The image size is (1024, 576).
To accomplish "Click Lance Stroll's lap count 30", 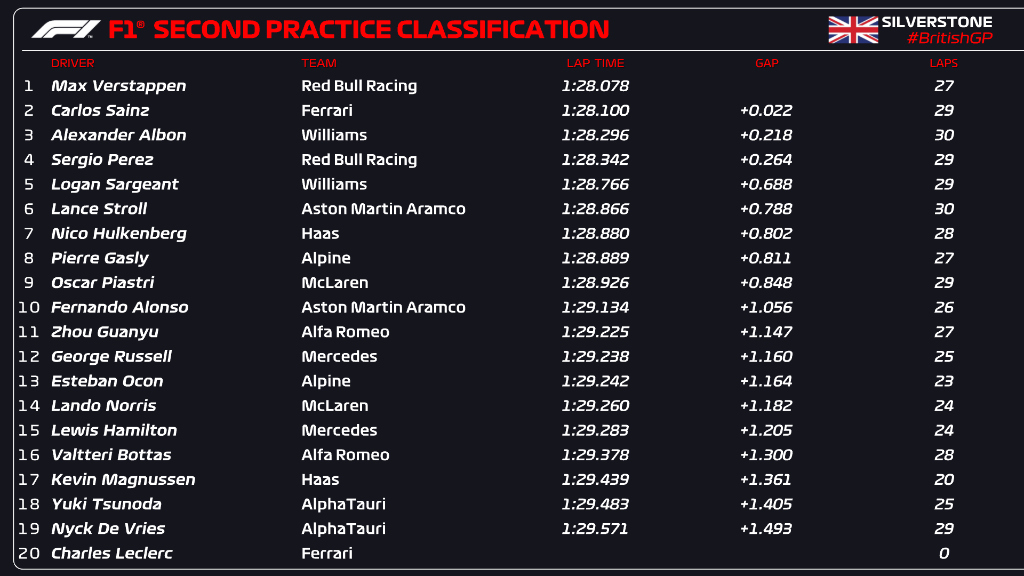I will click(944, 209).
